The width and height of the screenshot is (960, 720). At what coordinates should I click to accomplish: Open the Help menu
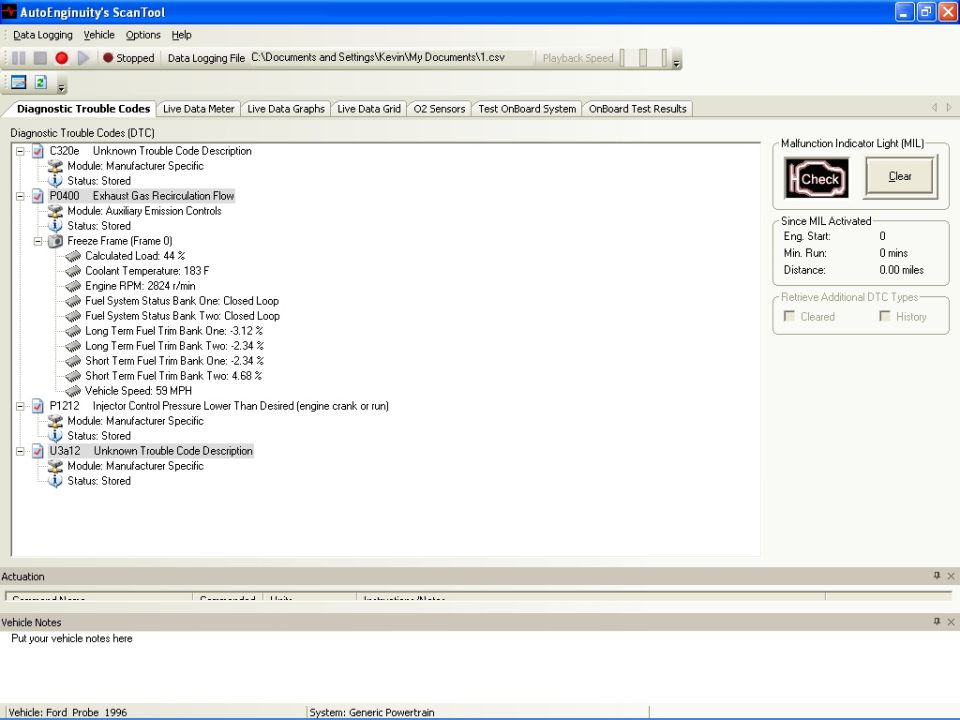click(x=181, y=35)
